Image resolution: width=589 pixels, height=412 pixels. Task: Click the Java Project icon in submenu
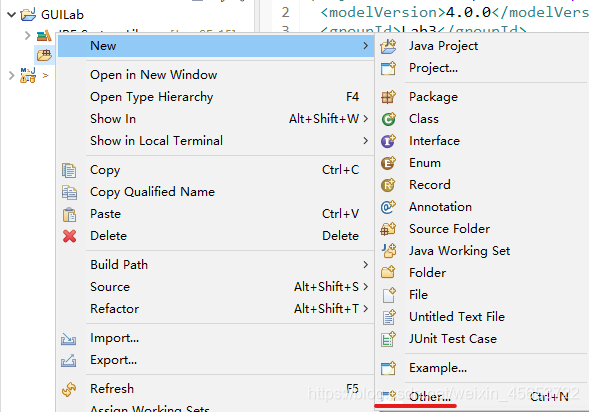[388, 46]
